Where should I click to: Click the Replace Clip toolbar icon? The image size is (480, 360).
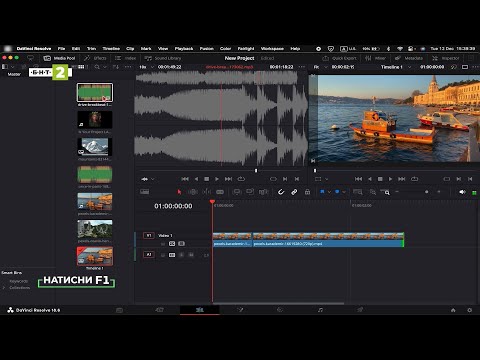tap(263, 192)
